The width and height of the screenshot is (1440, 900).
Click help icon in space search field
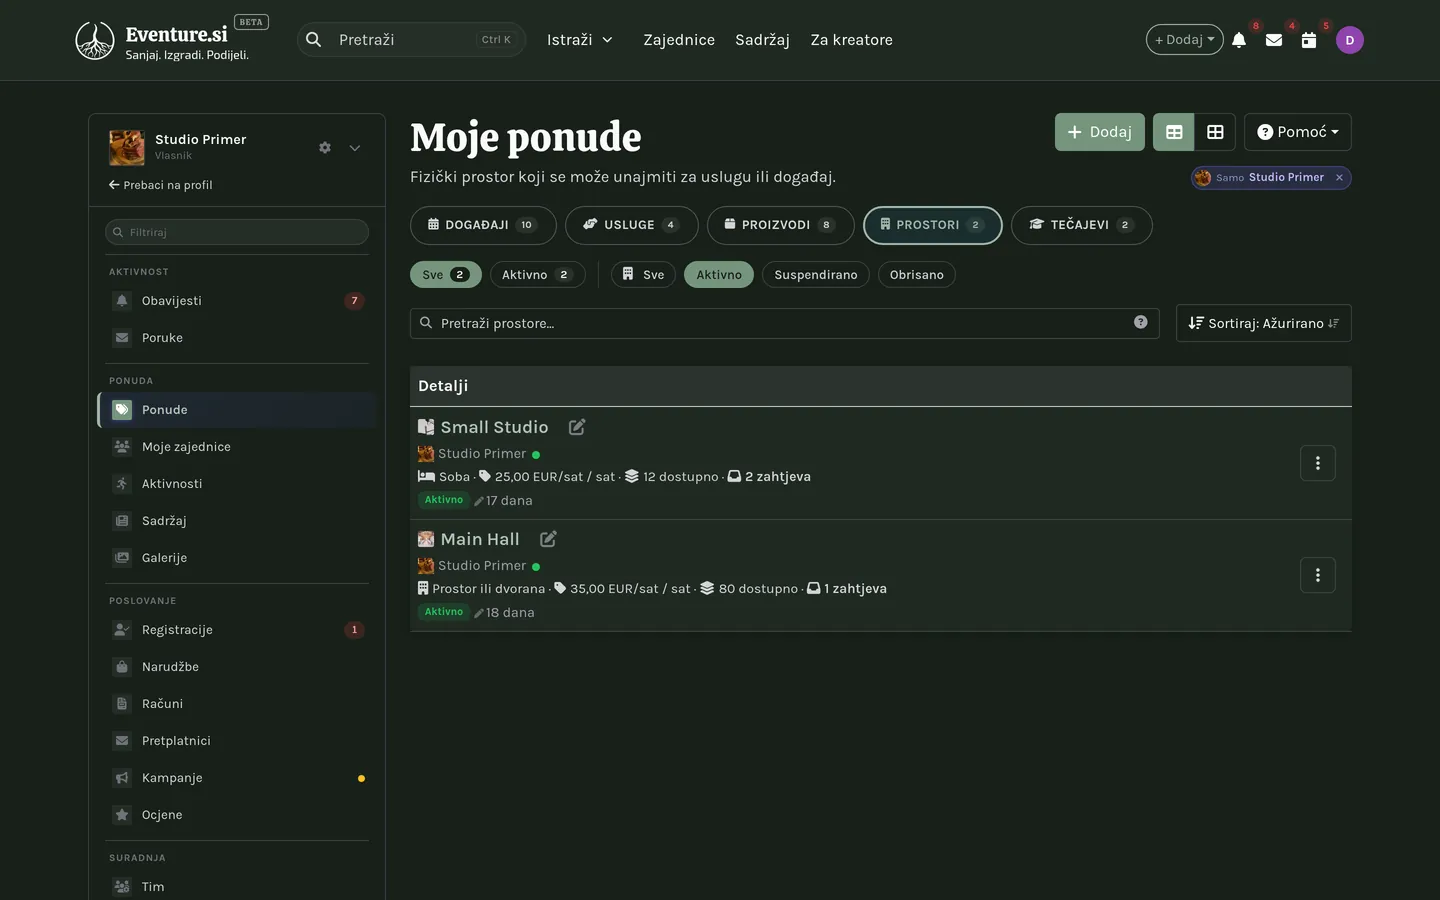click(x=1141, y=322)
